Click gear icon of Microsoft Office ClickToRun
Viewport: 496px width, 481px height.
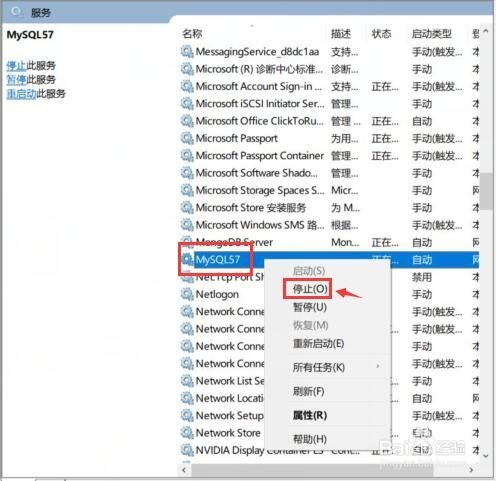(187, 121)
